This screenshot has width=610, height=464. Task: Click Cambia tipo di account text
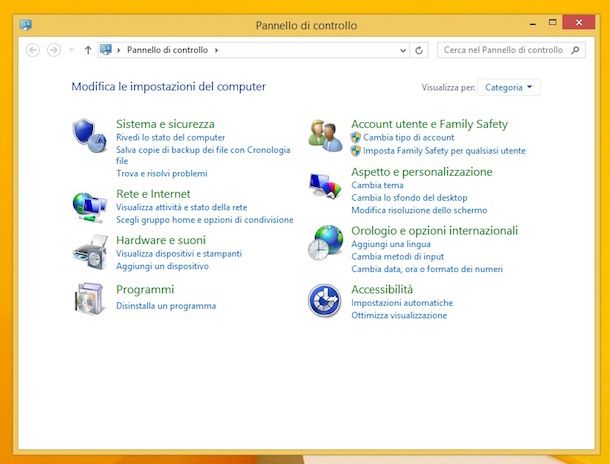coord(408,137)
